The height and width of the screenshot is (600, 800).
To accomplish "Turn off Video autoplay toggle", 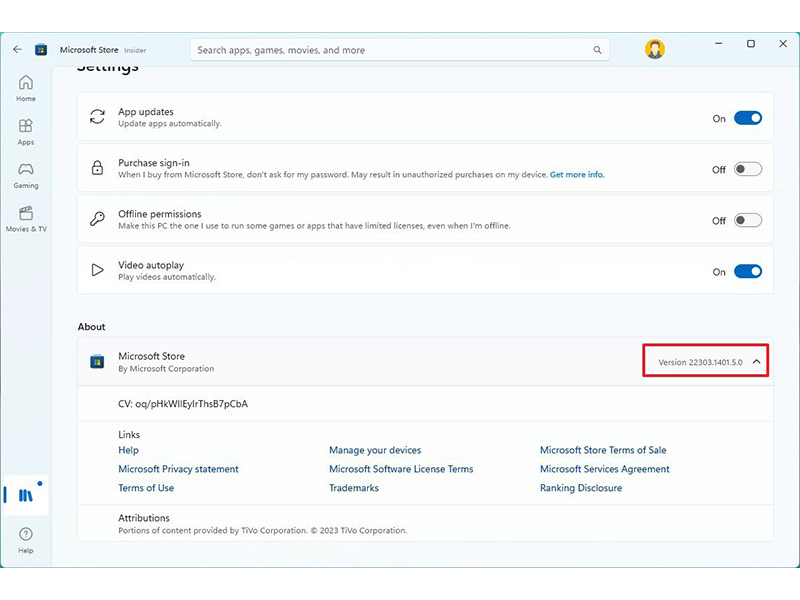I will 747,271.
